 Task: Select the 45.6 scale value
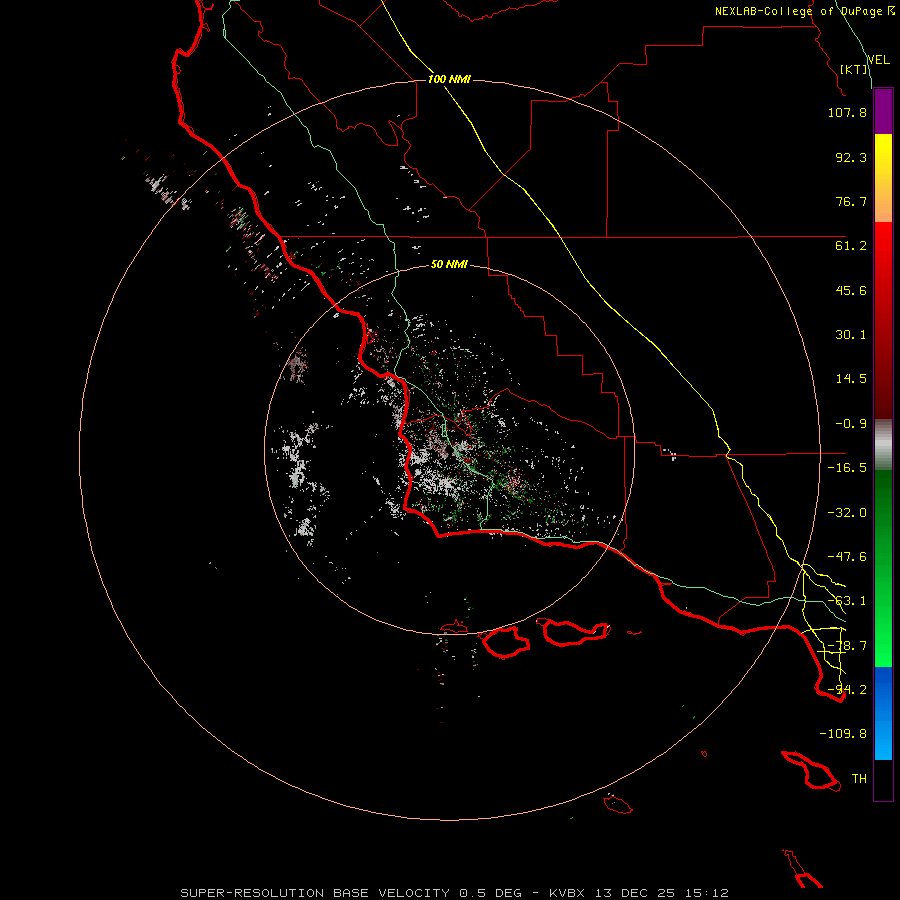(851, 290)
